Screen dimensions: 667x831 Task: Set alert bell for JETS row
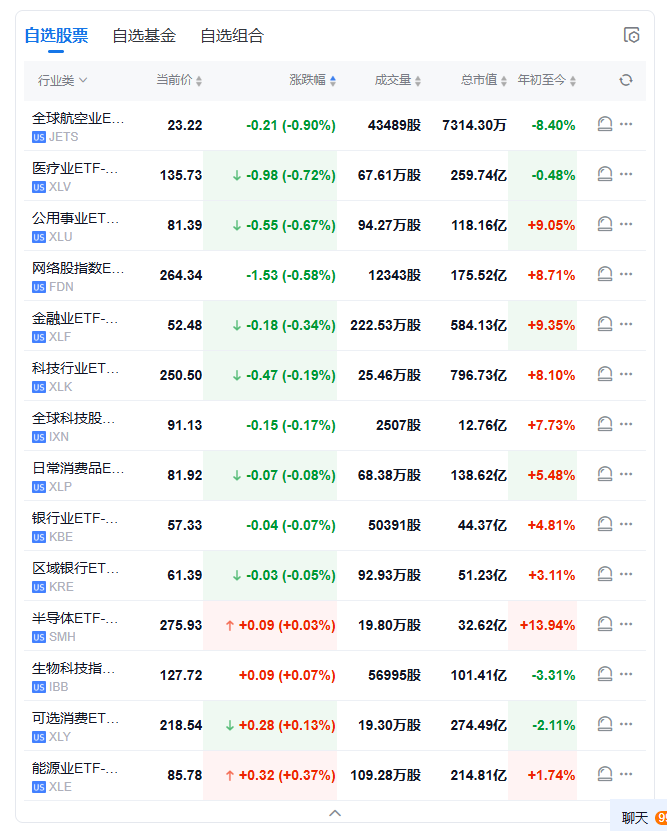click(604, 125)
